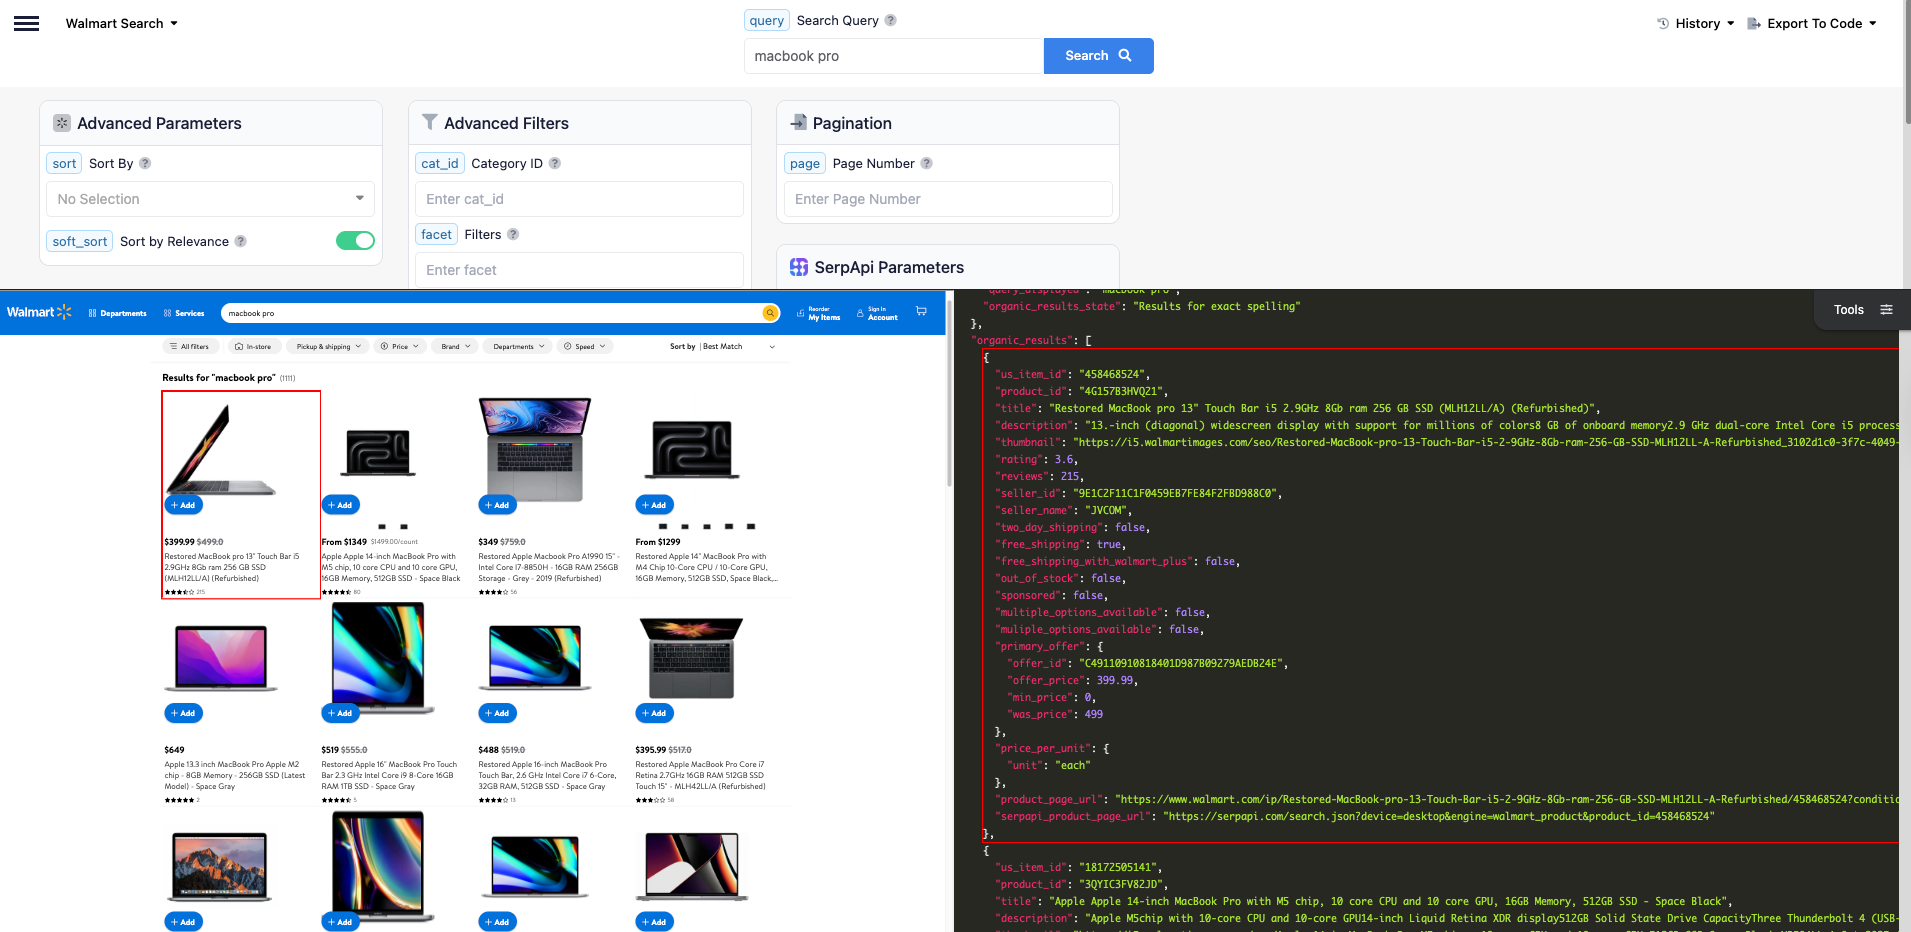
Task: Click the Sort by Relevance help icon
Action: pos(241,241)
